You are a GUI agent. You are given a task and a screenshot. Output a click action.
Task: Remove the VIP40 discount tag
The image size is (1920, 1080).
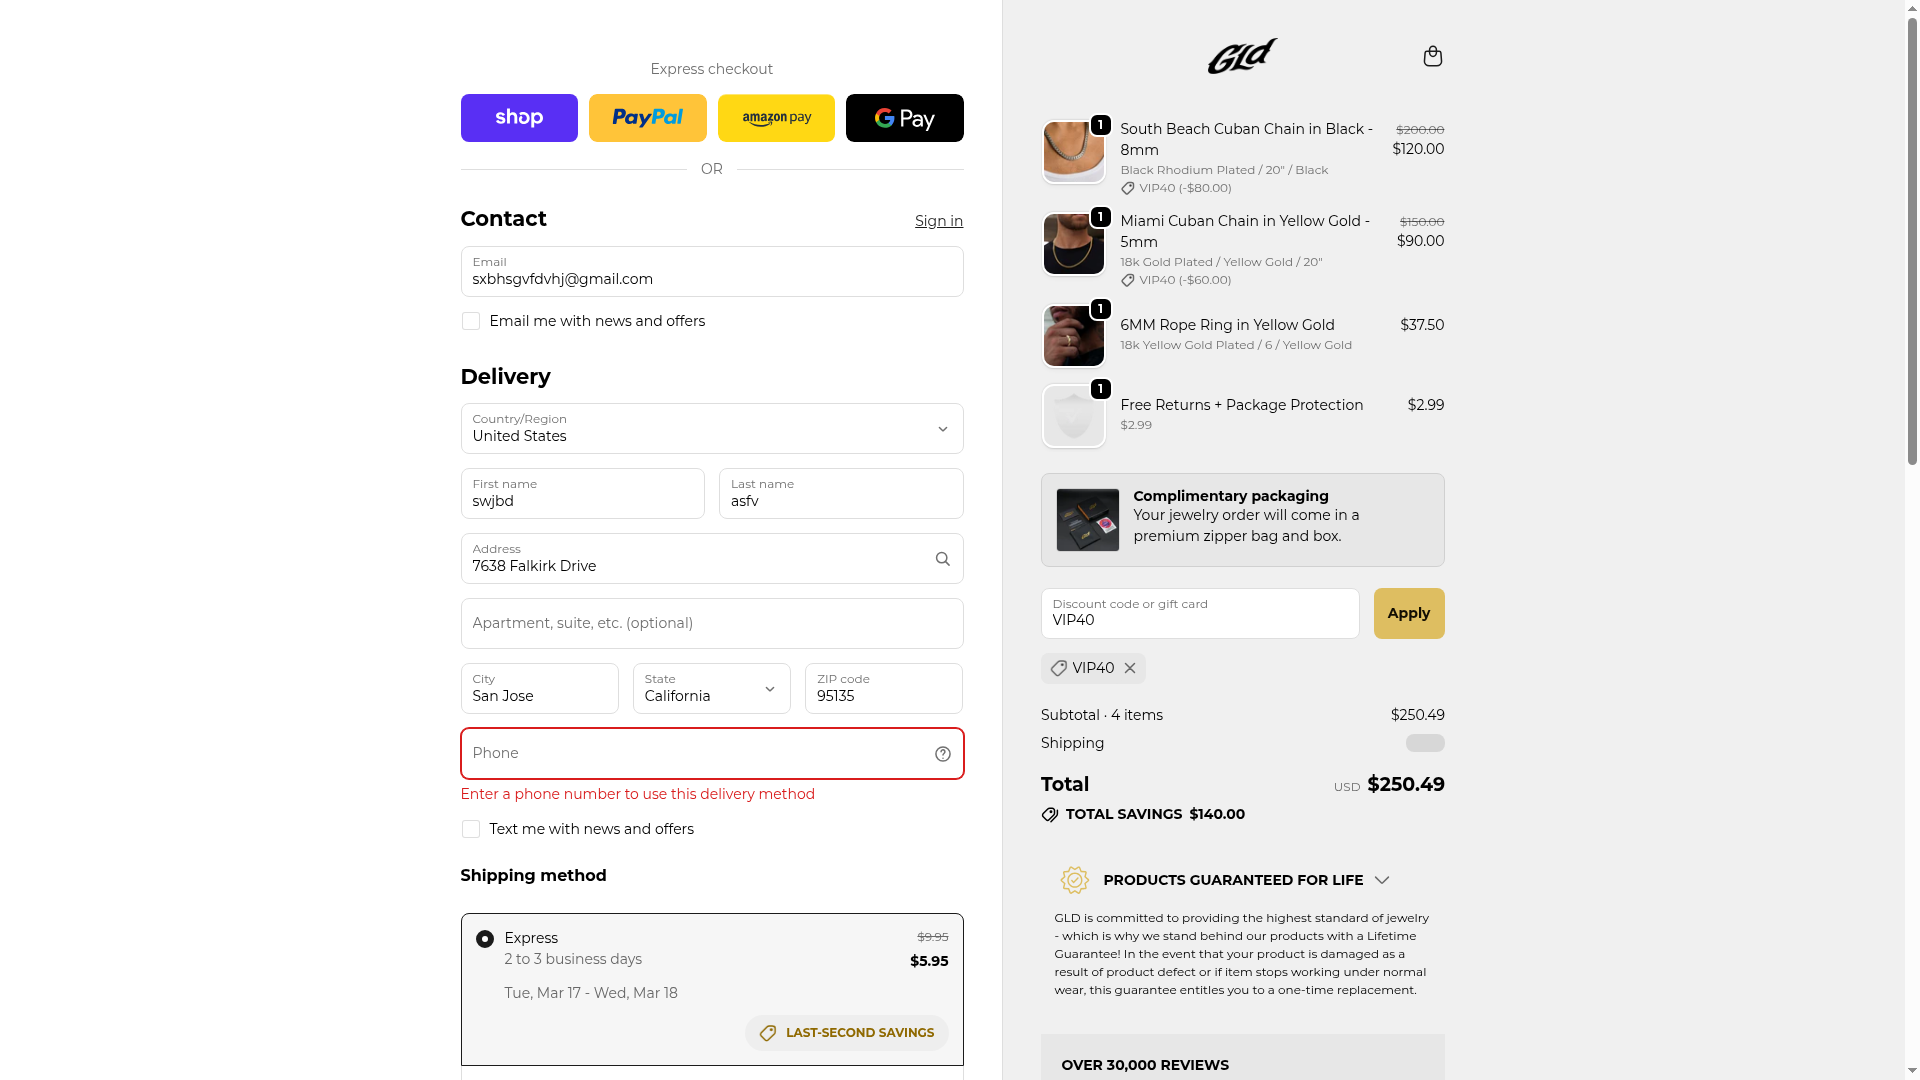(1130, 668)
